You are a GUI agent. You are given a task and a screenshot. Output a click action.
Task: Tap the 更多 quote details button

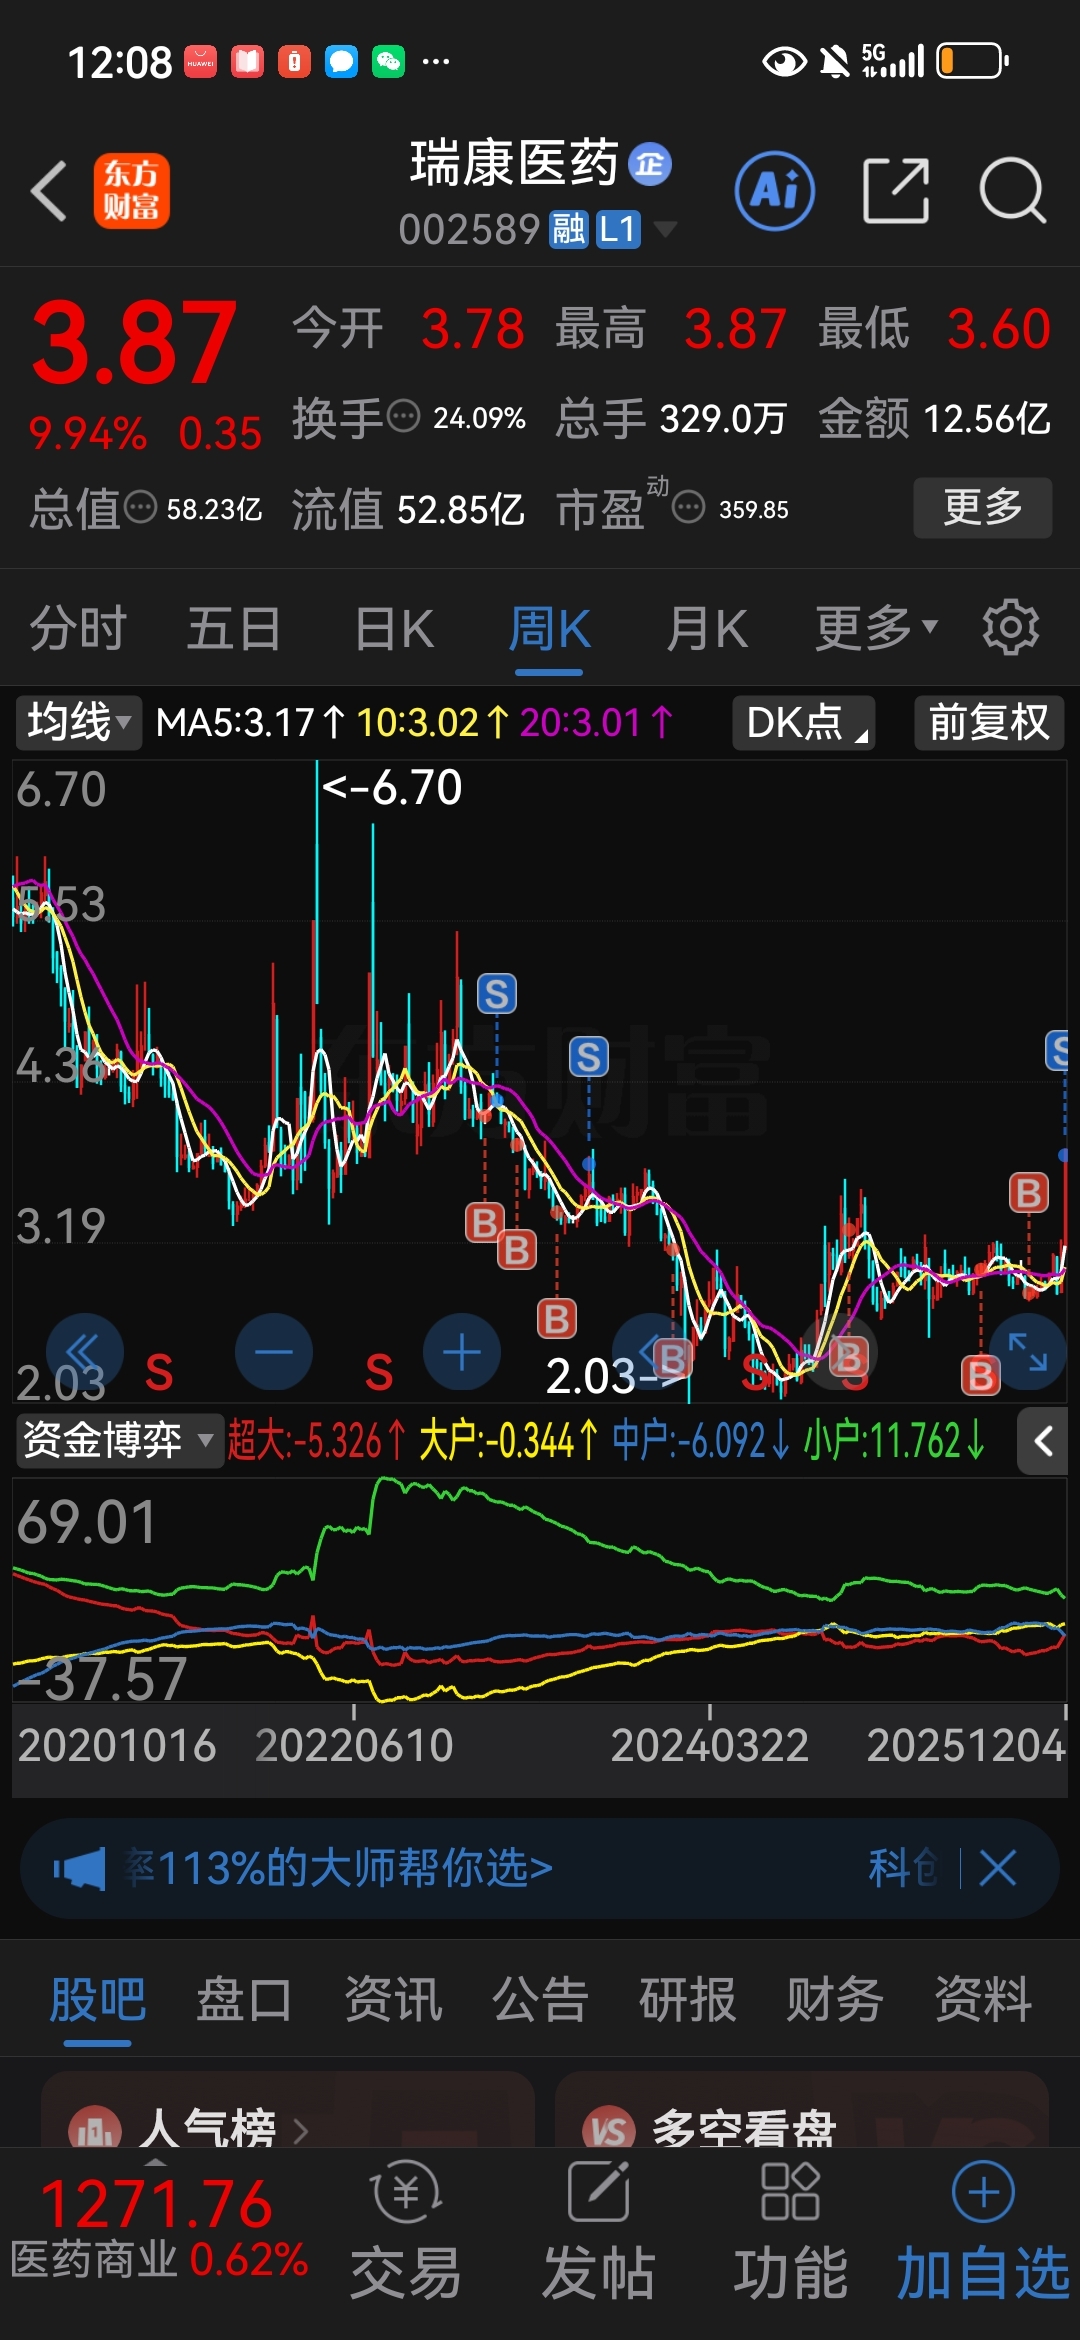(x=983, y=507)
